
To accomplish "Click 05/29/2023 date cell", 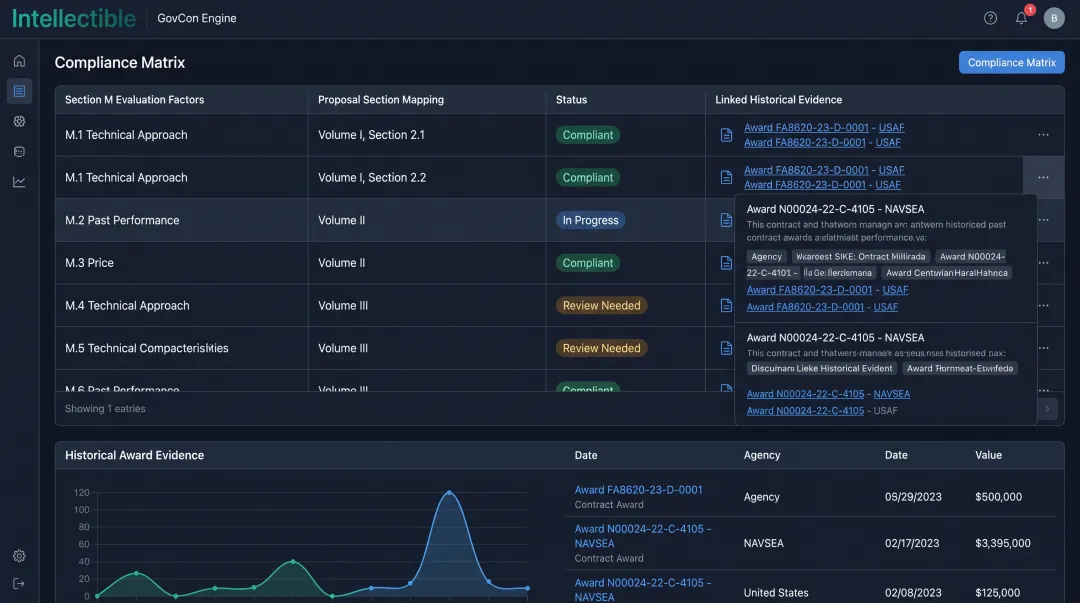I will click(913, 497).
